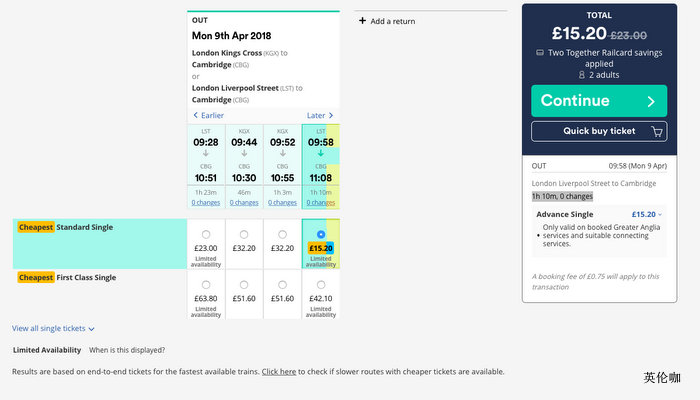
Task: Click the arrow icon on the Continue button
Action: click(651, 101)
